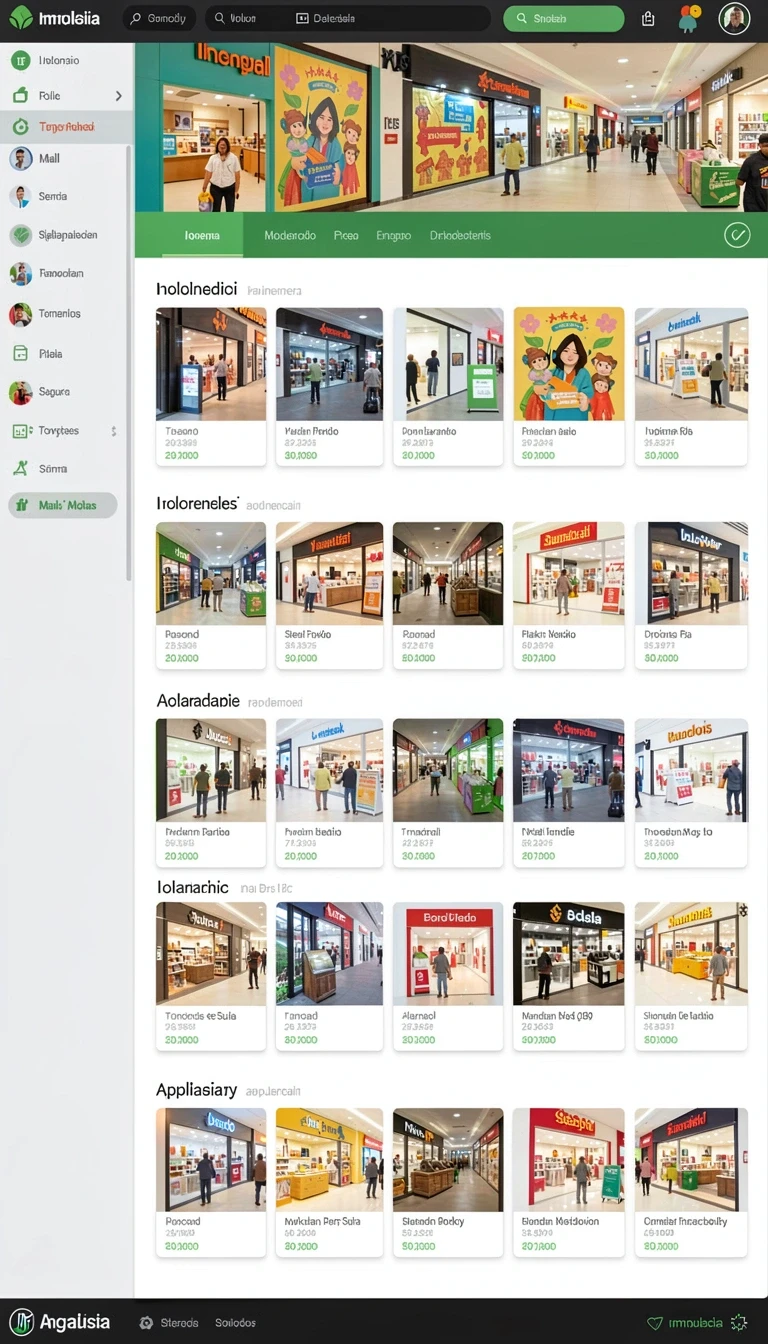Open the Appliasiary section heading
This screenshot has width=768, height=1344.
pyautogui.click(x=196, y=1090)
